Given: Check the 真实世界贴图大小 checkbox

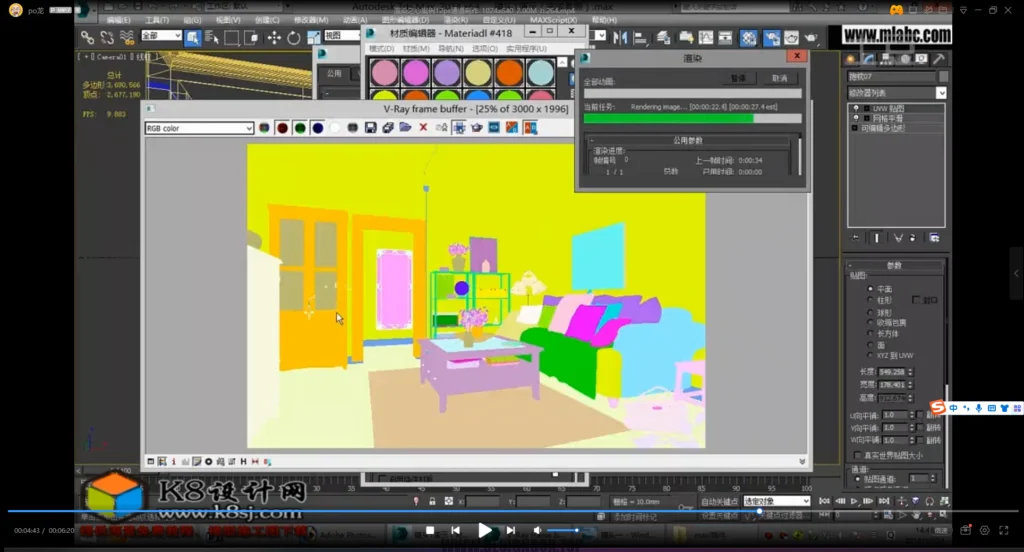Looking at the screenshot, I should coord(856,456).
